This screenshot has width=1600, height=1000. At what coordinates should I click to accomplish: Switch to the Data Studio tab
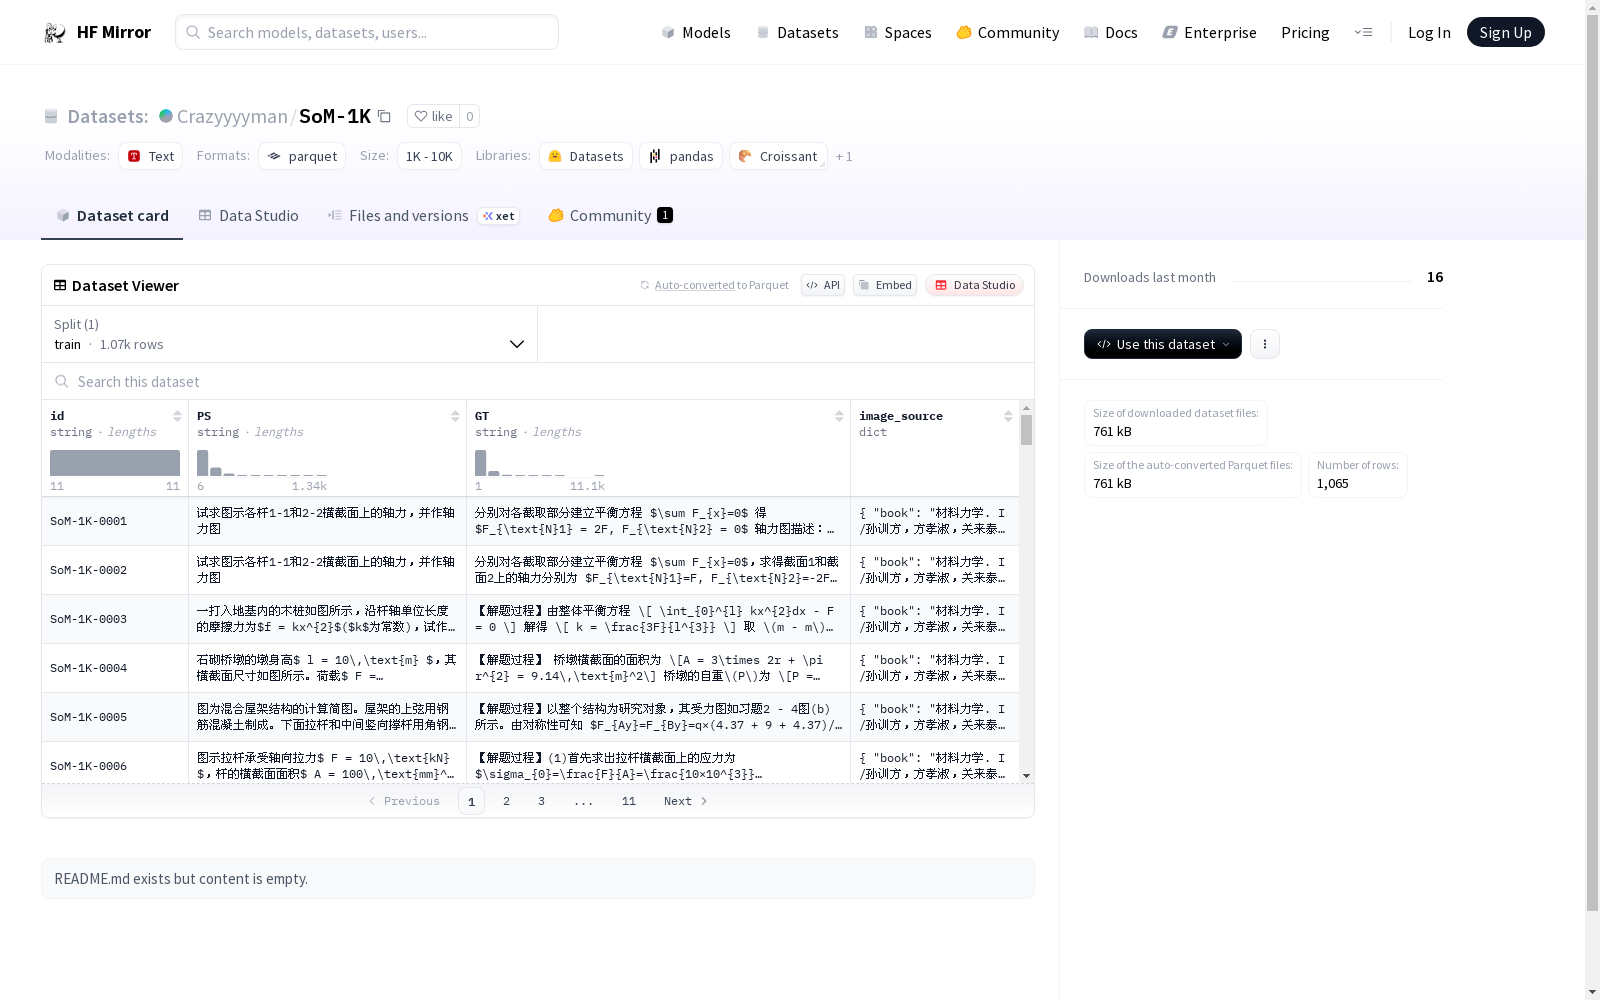(x=248, y=216)
